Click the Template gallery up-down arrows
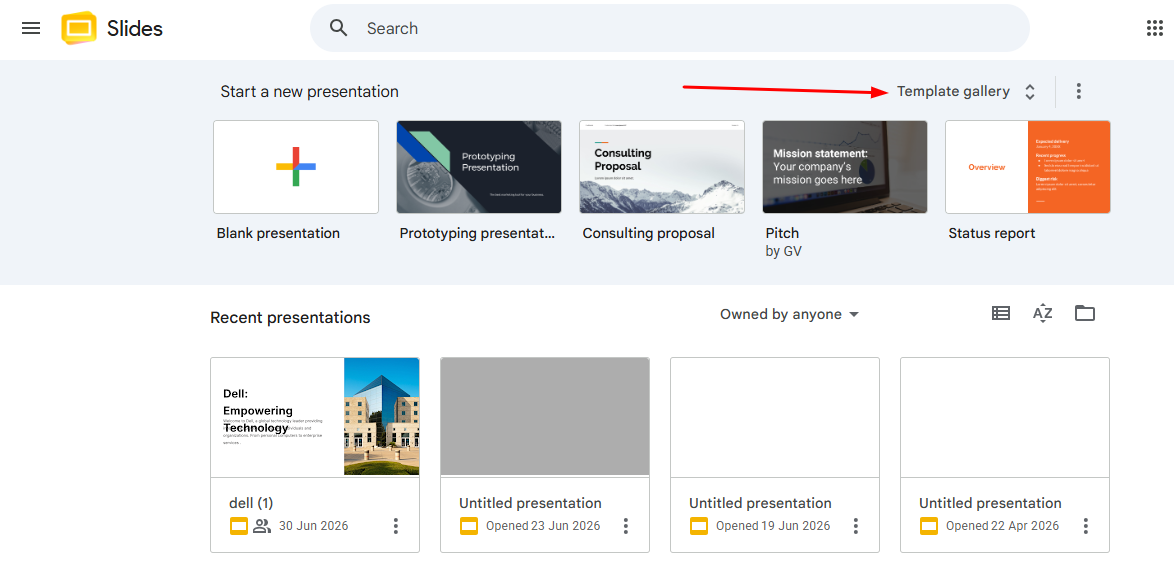1174x573 pixels. (x=1030, y=92)
